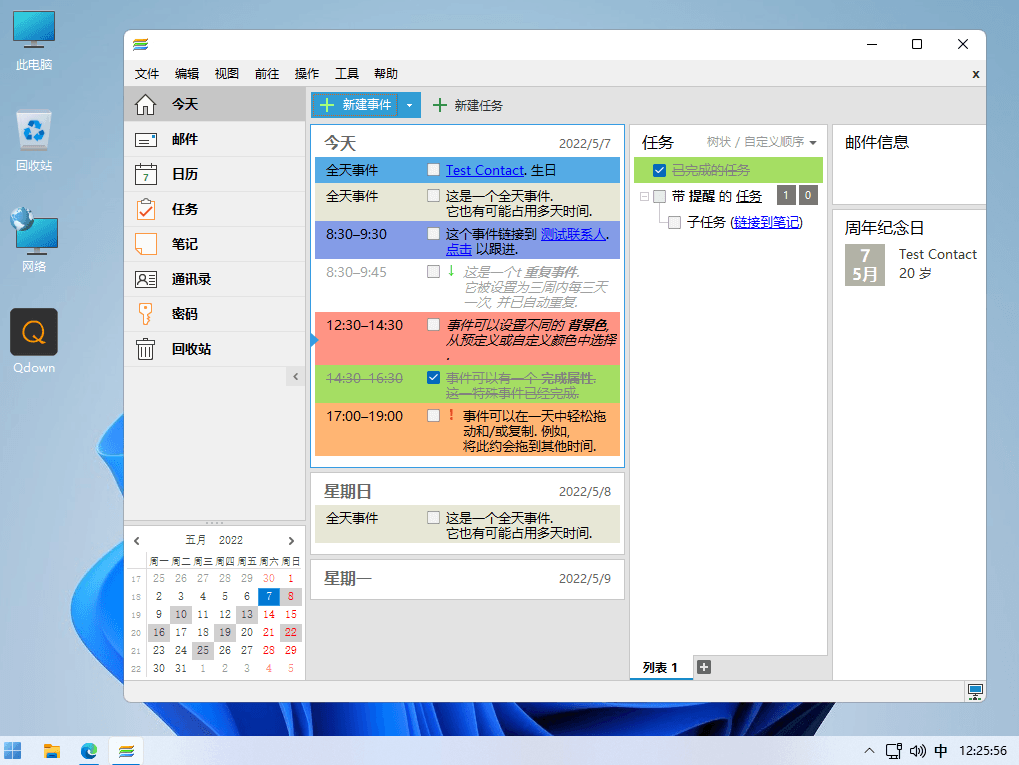The width and height of the screenshot is (1019, 765).
Task: Click the 新建任务 button
Action: [468, 105]
